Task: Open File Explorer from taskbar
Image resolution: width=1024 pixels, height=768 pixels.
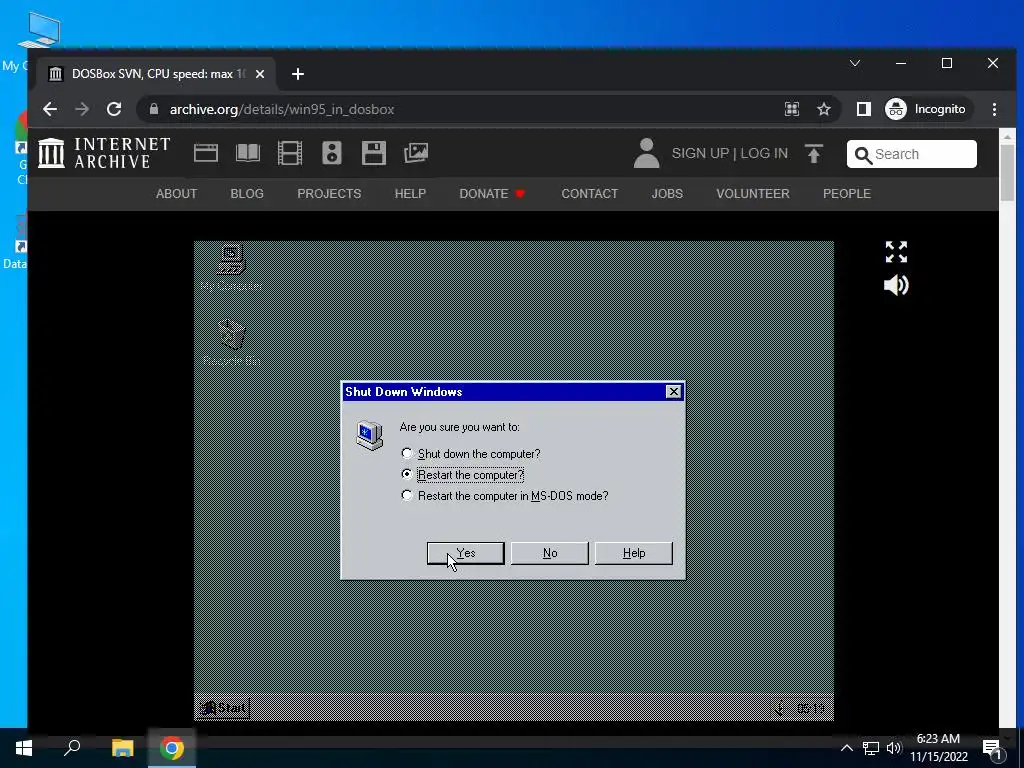Action: (122, 748)
